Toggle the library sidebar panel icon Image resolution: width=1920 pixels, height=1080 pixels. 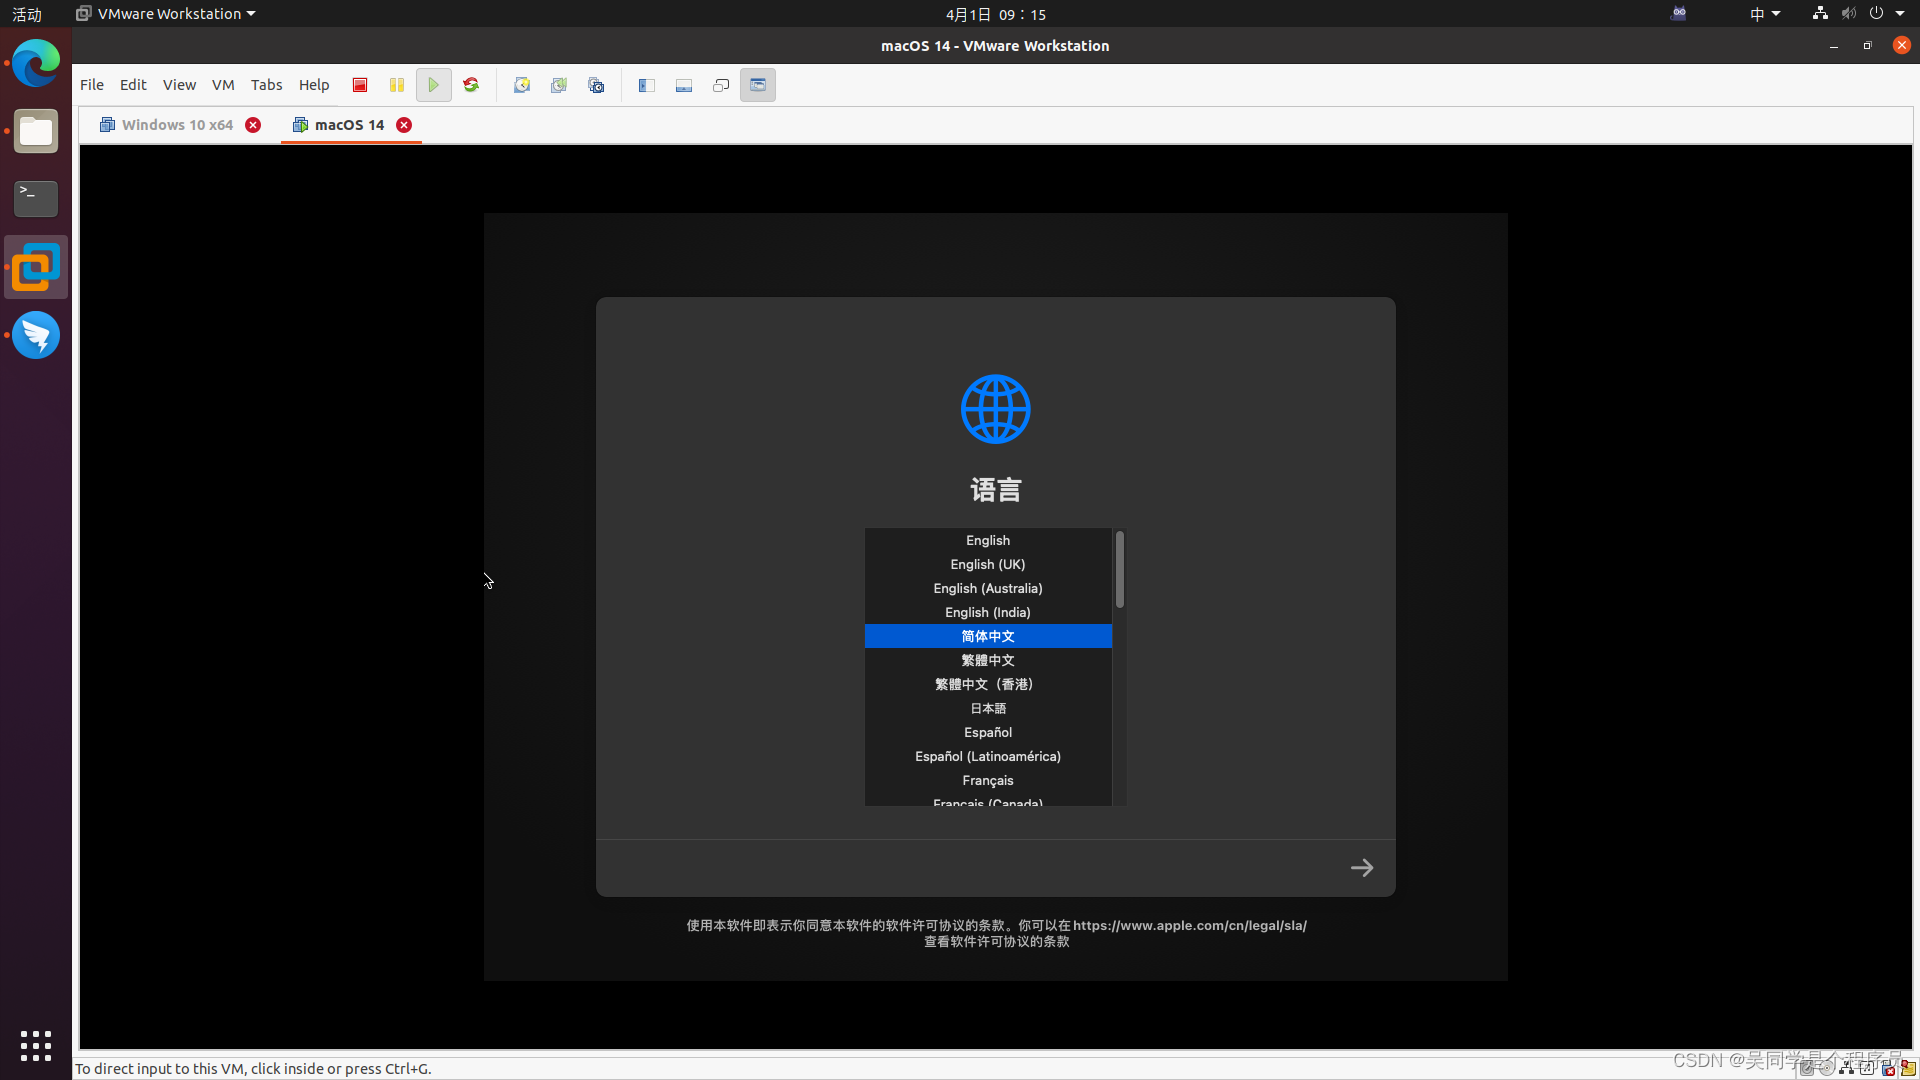[x=647, y=85]
